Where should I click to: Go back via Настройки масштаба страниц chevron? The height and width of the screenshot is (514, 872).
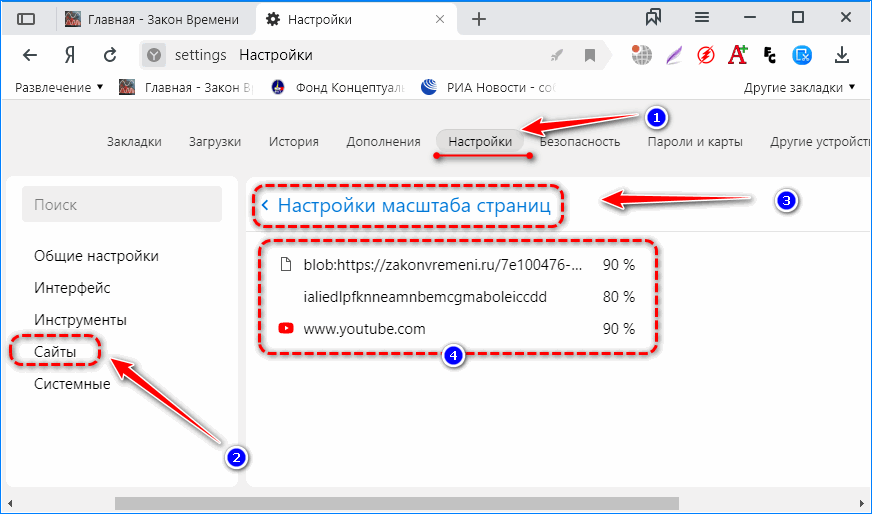265,206
